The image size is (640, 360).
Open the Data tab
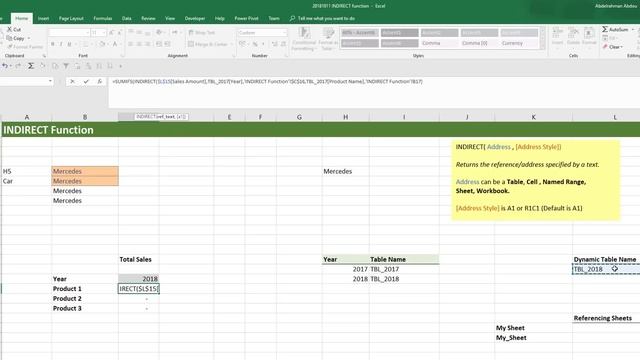coord(127,18)
